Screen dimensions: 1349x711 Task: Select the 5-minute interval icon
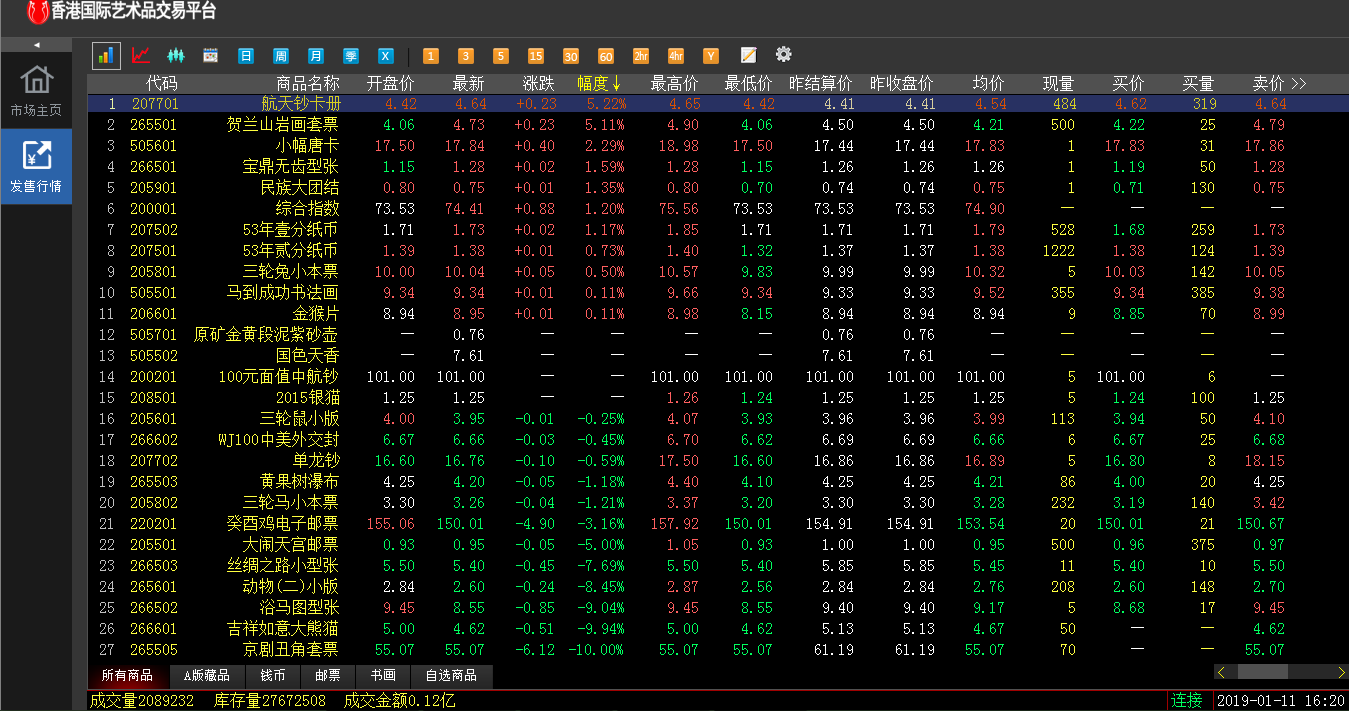click(x=501, y=56)
